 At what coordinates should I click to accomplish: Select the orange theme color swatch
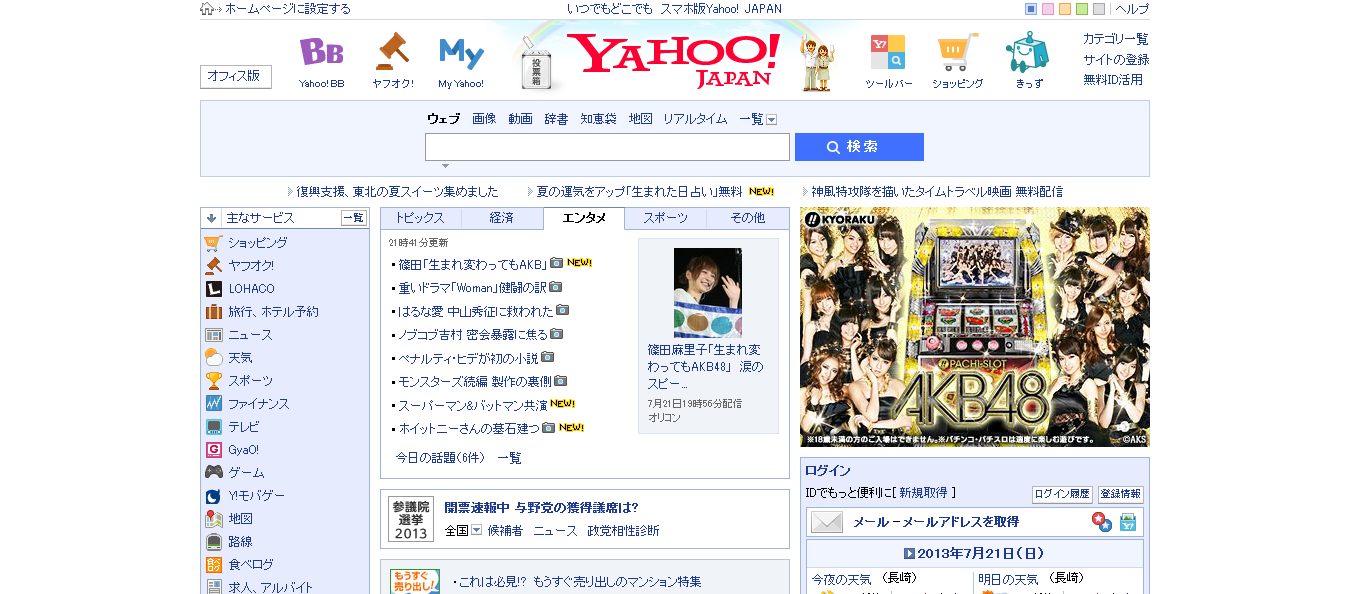[x=1065, y=9]
